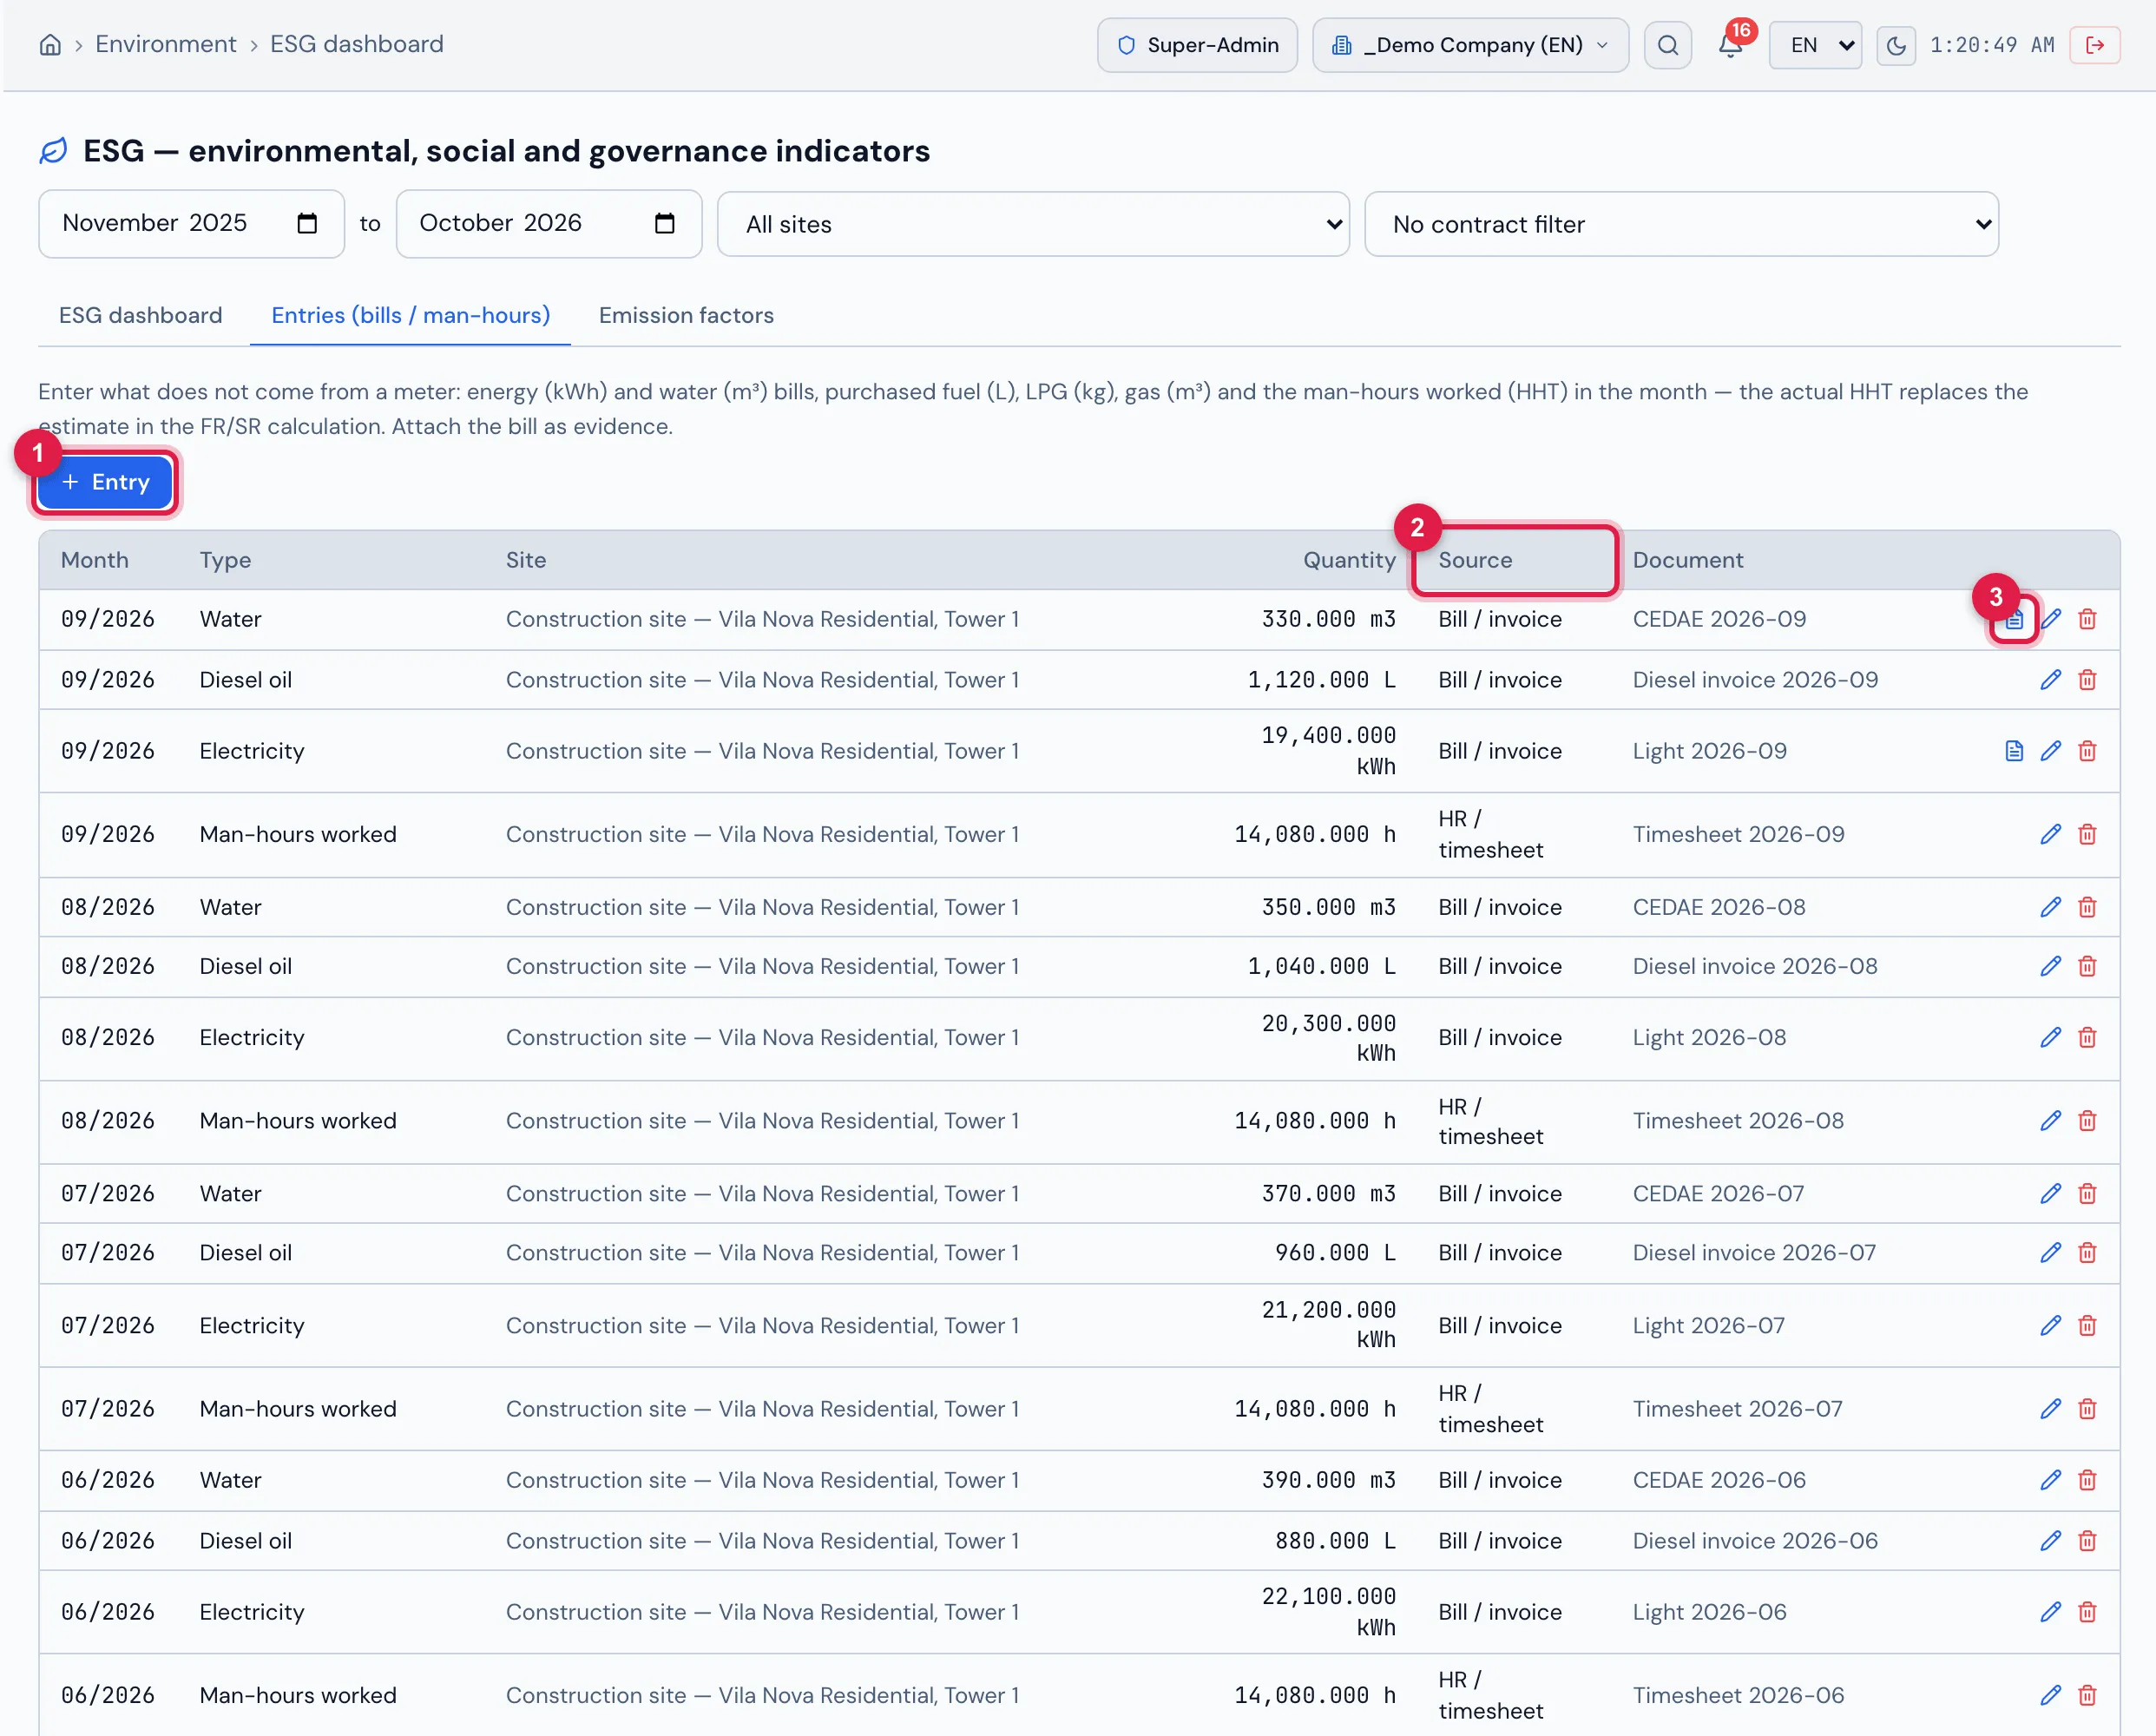Delete the CEDAE 2026-09 entry
The height and width of the screenshot is (1736, 2156).
tap(2087, 619)
